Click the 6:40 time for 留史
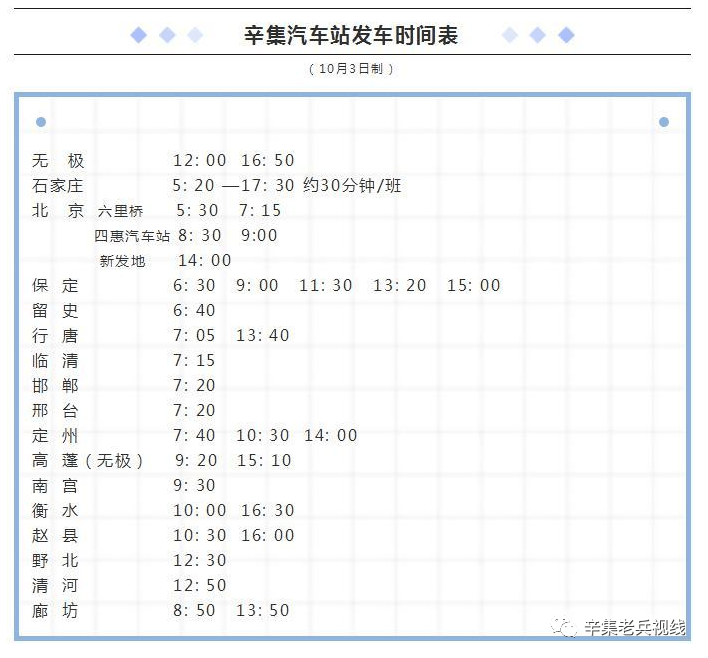 194,310
